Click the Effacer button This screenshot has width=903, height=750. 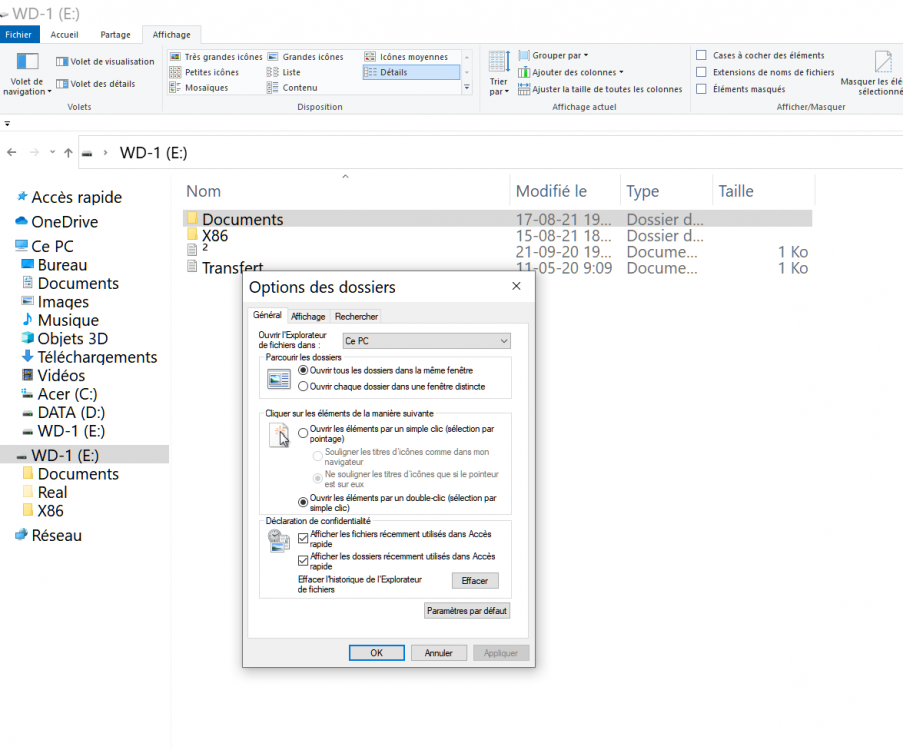(x=474, y=581)
